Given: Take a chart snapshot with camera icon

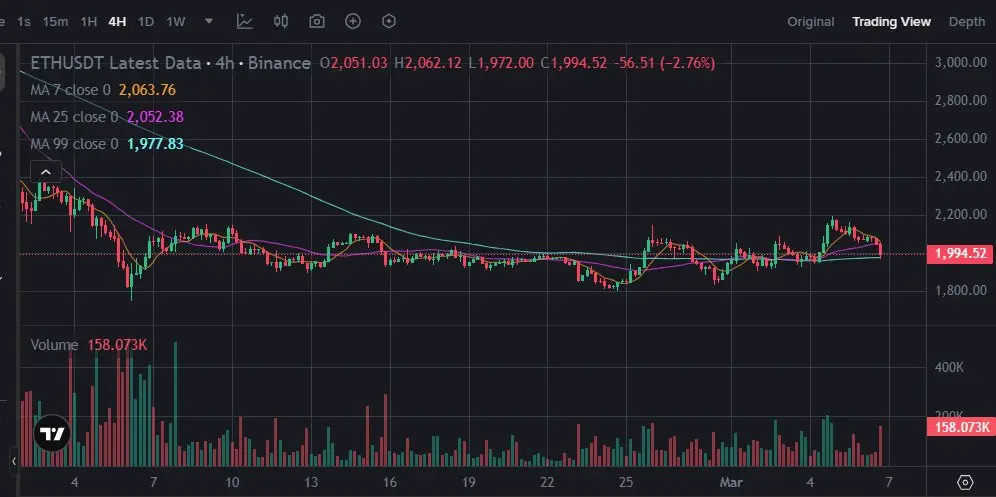Looking at the screenshot, I should pos(316,22).
